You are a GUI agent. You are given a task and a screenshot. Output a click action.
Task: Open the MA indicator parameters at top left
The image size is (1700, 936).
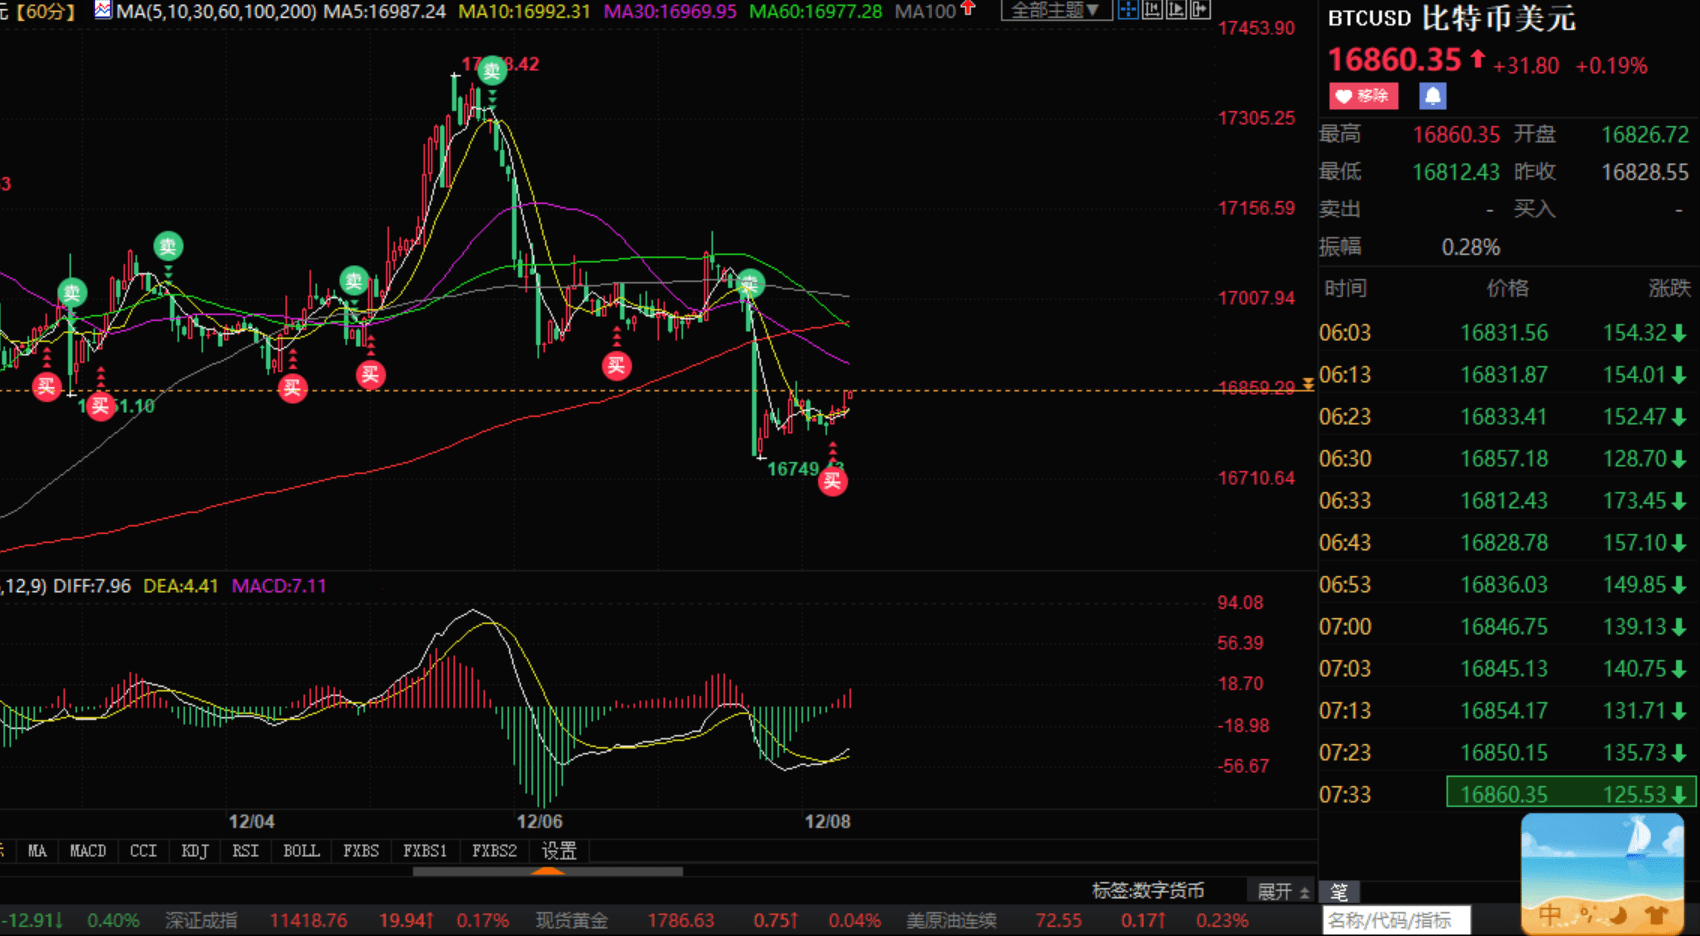point(103,11)
